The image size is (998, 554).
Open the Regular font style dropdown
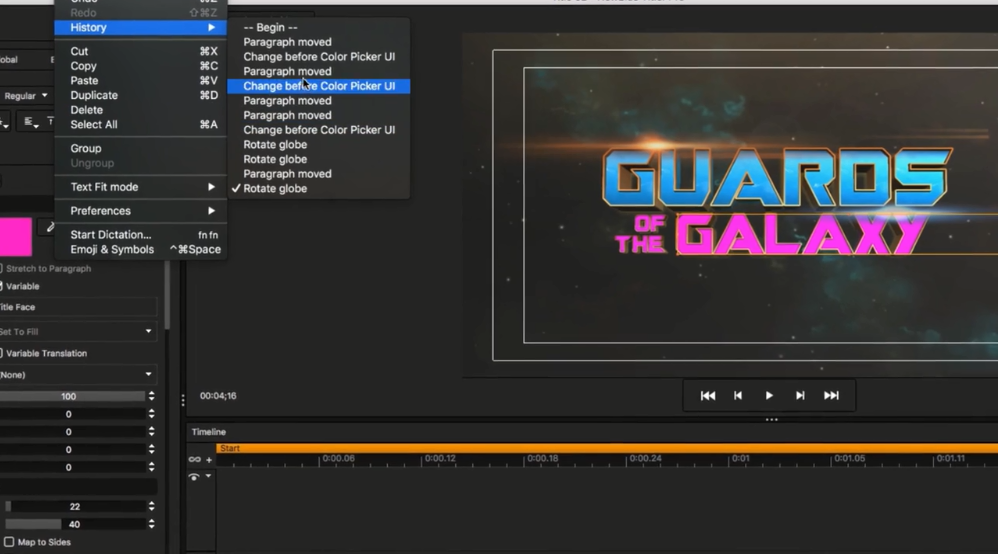coord(26,96)
